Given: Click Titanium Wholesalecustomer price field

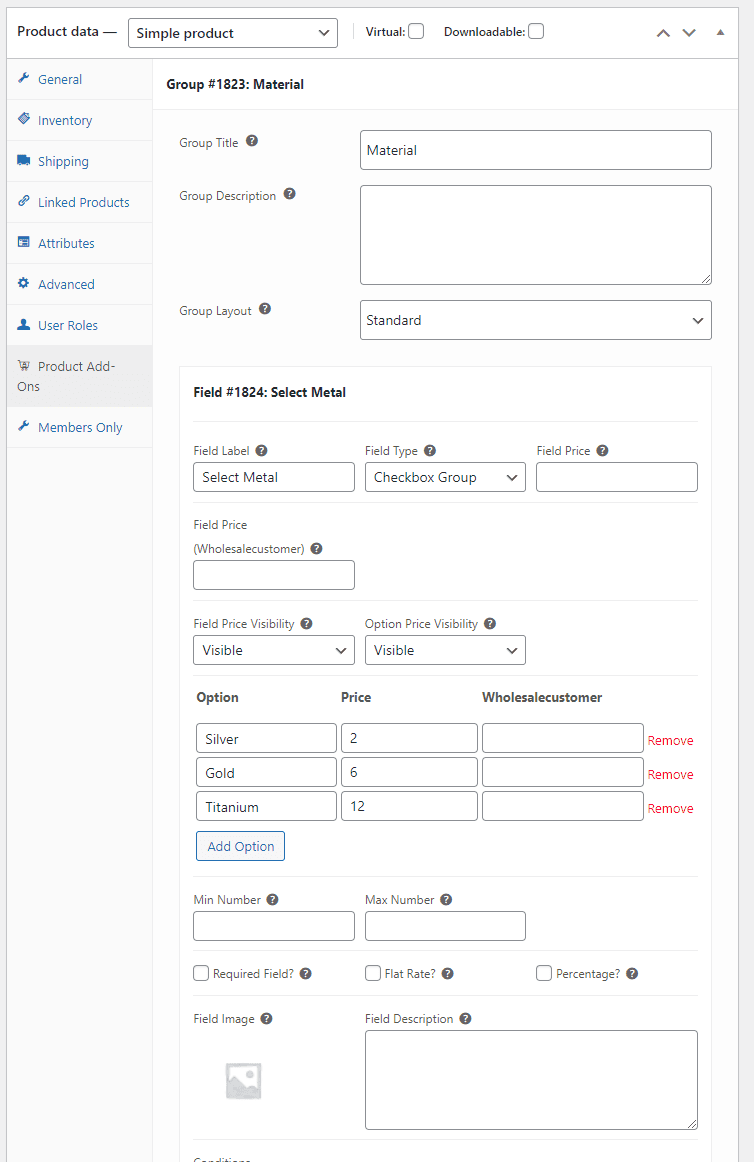Looking at the screenshot, I should (x=563, y=806).
